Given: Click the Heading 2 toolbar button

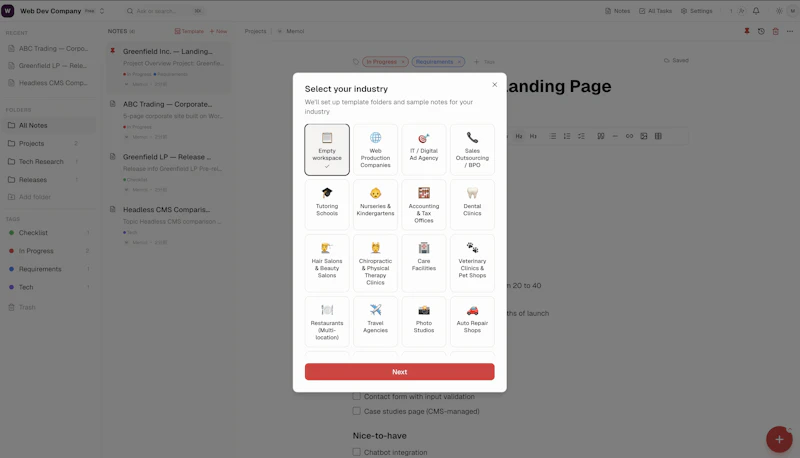Looking at the screenshot, I should (x=519, y=136).
